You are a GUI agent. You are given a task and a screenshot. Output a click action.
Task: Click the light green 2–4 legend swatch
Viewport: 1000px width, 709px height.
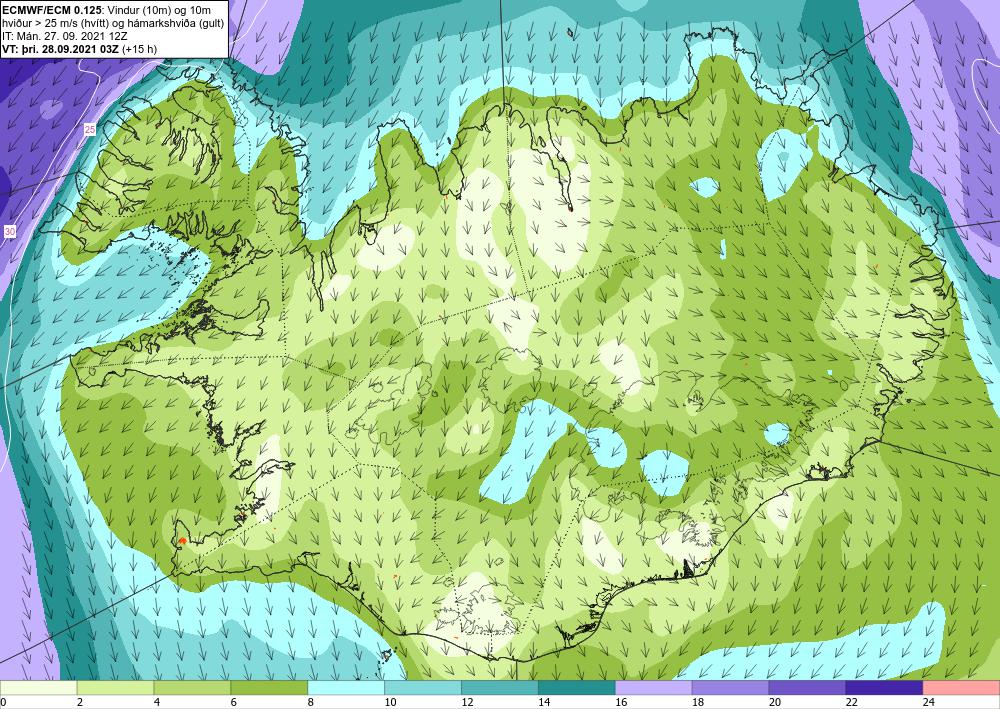[x=115, y=688]
